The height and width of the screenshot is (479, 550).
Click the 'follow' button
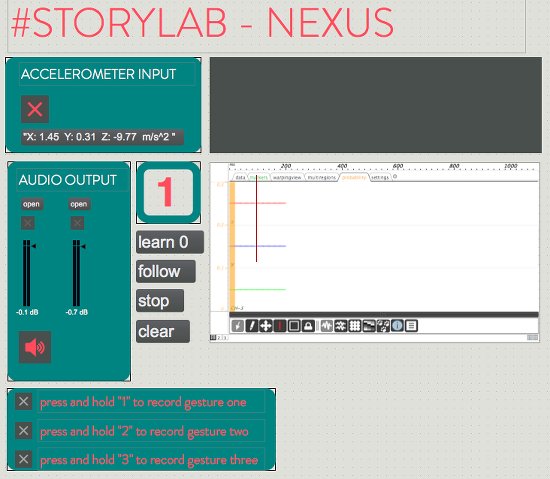pos(166,271)
